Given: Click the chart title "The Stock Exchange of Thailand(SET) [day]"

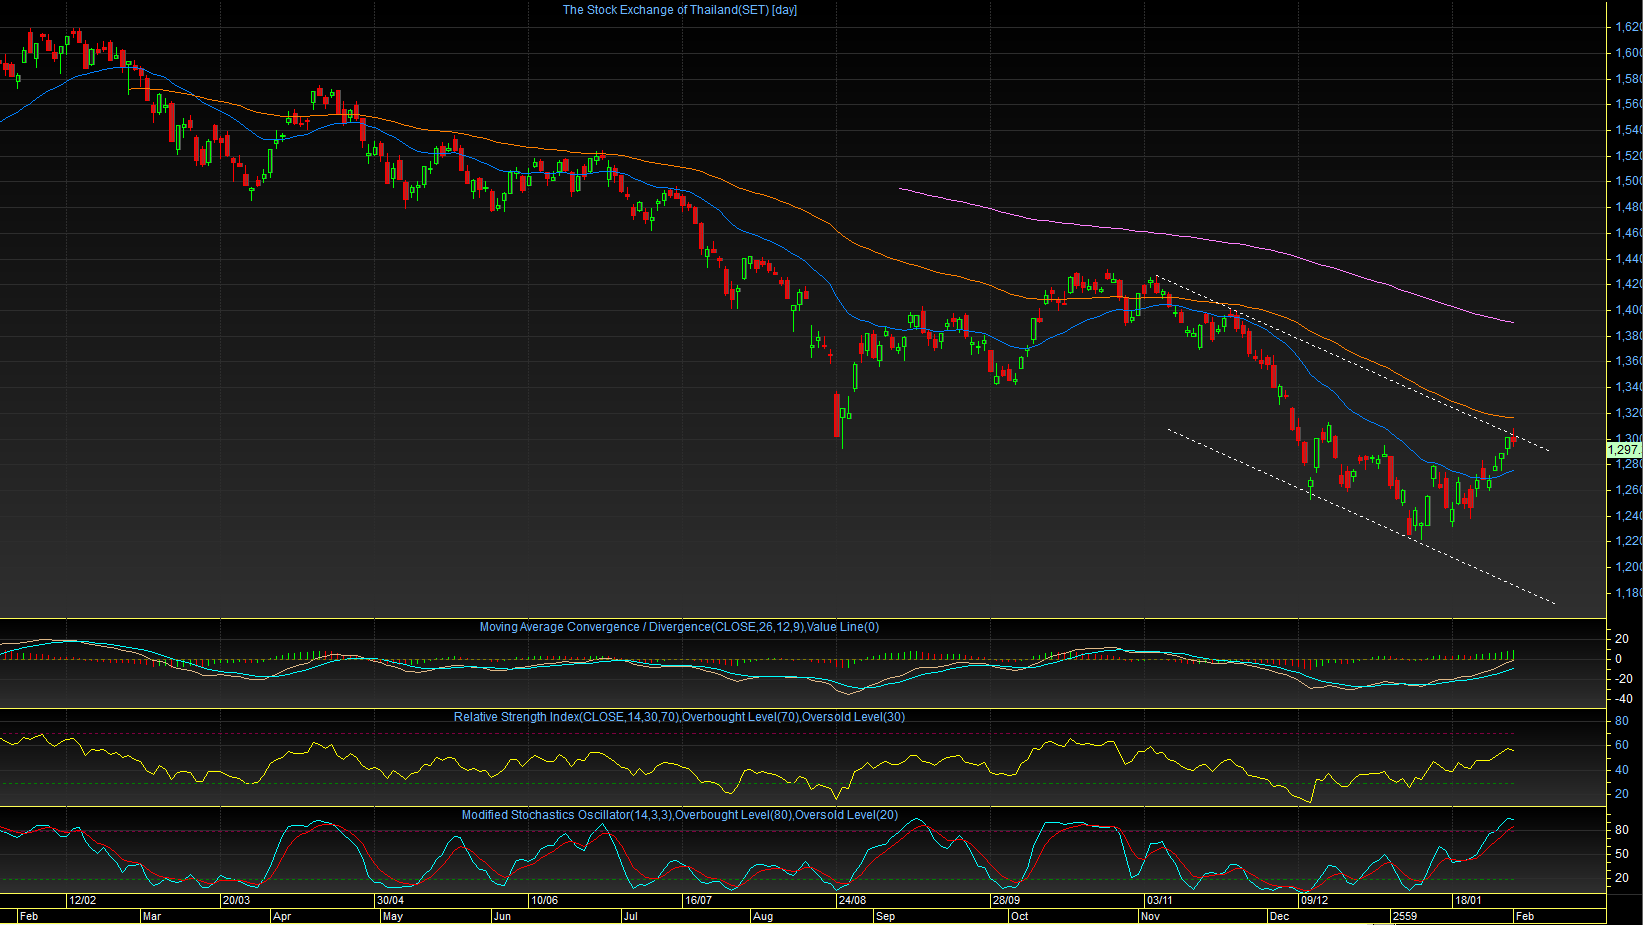Looking at the screenshot, I should (680, 10).
